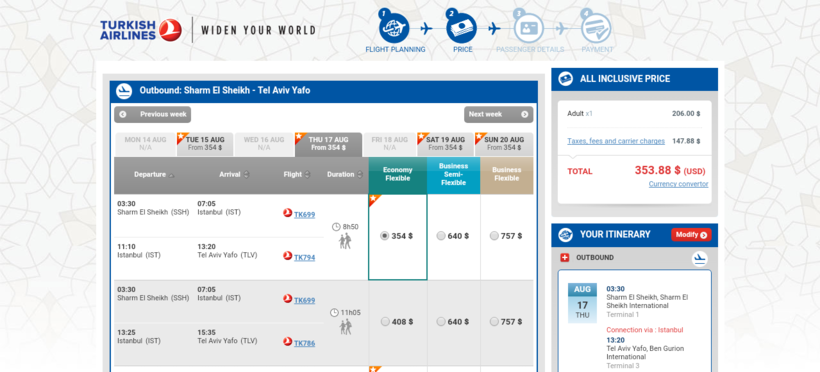Click Modify itinerary button
This screenshot has height=372, width=820.
pos(691,235)
